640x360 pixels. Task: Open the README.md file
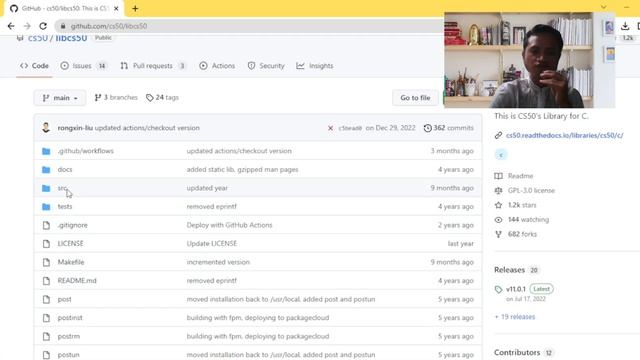click(x=77, y=281)
